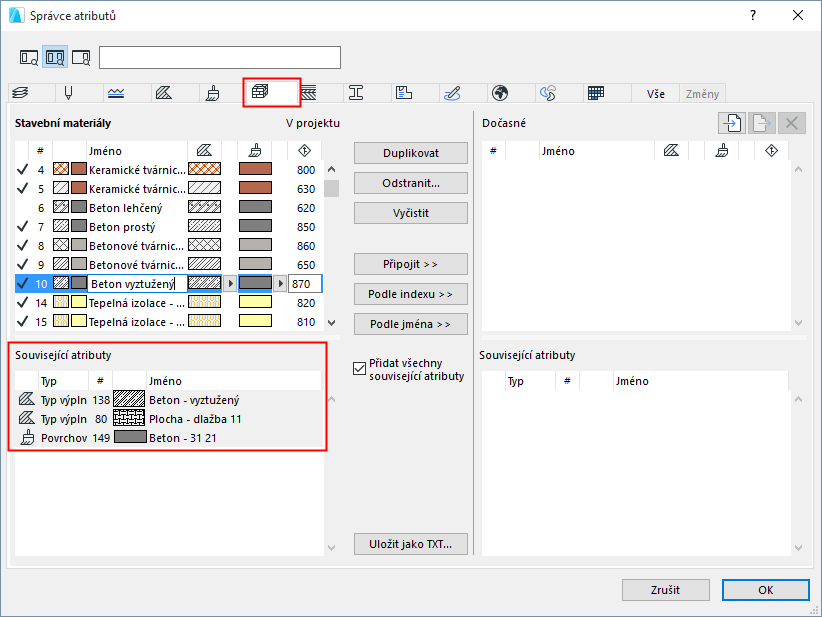Click the Vyčistit button

(410, 213)
